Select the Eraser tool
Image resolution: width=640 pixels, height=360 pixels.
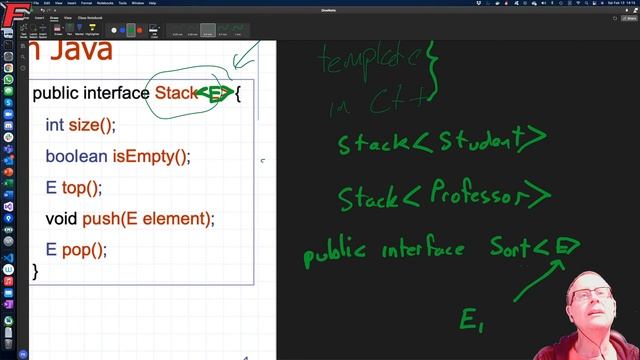point(58,30)
